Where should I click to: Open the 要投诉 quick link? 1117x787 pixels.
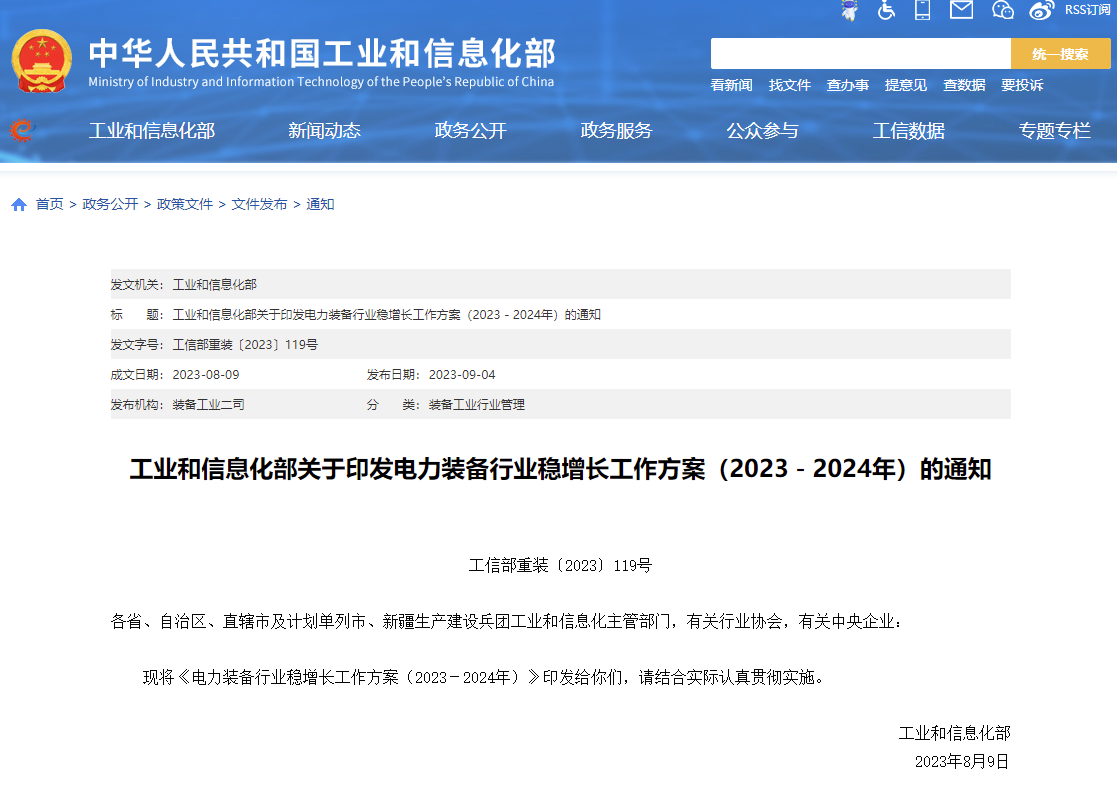[1022, 85]
